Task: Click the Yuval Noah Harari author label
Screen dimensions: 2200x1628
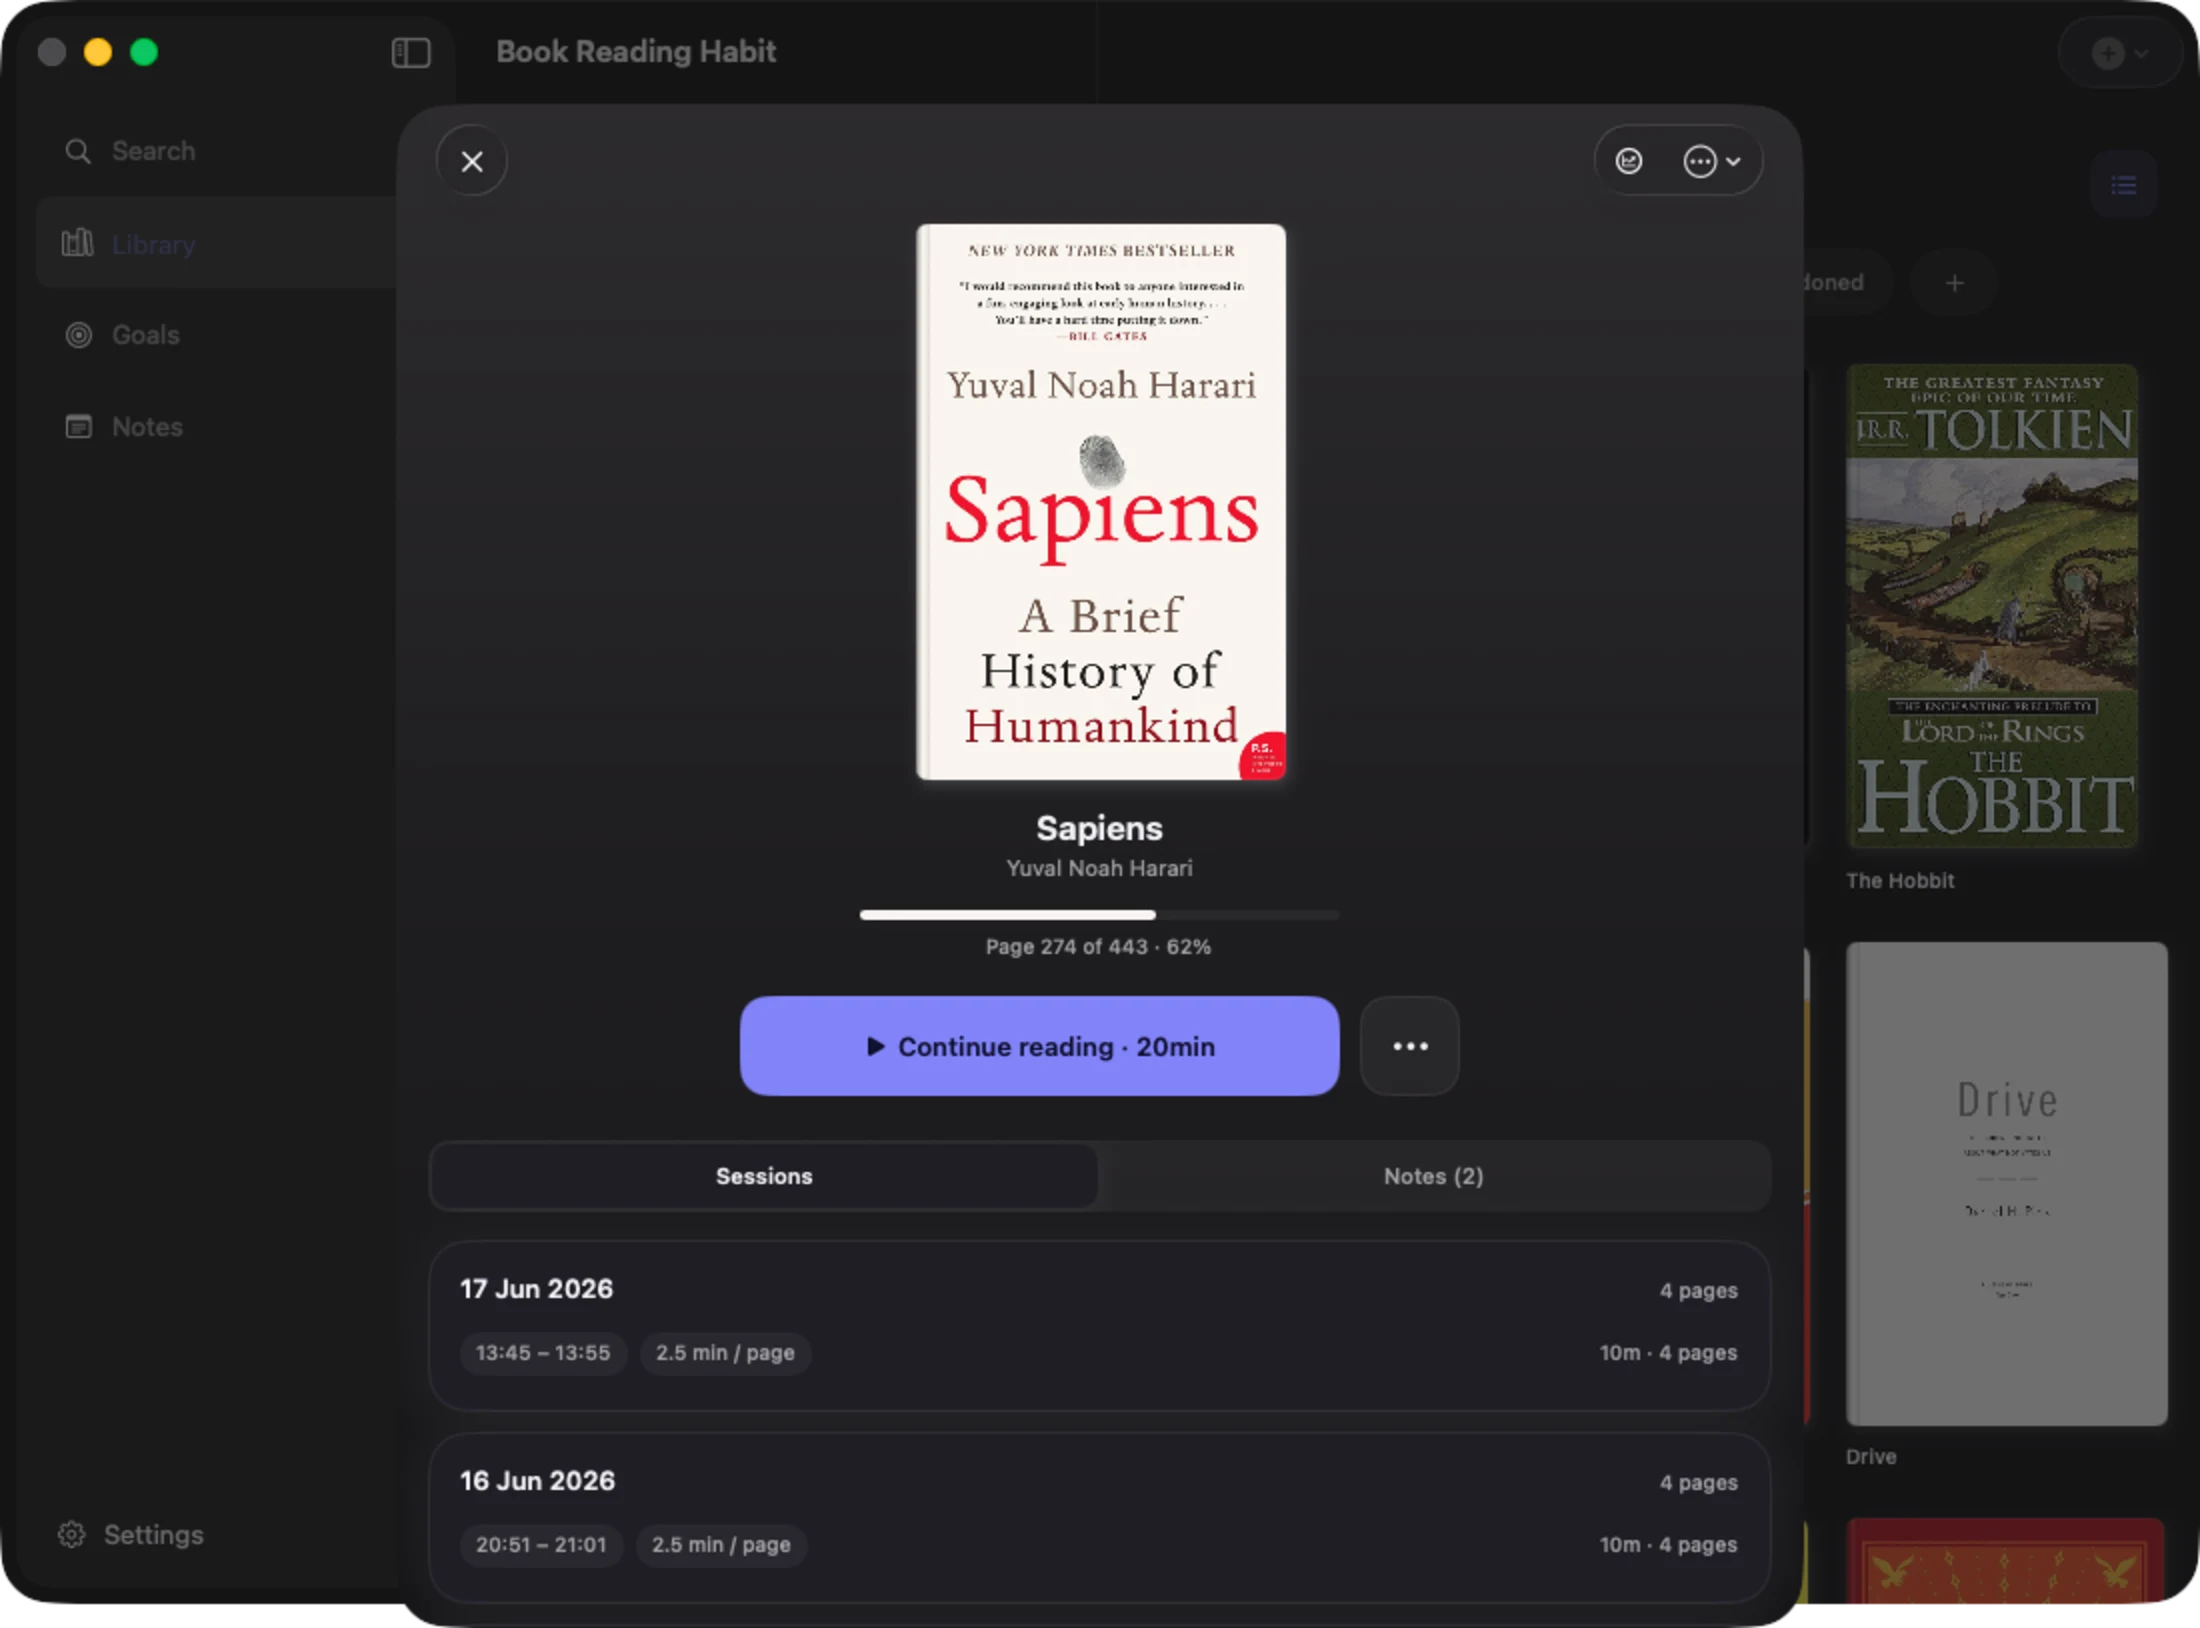Action: point(1099,868)
